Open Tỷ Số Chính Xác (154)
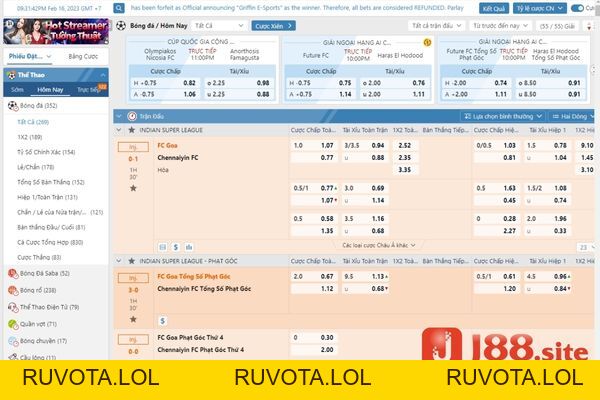 46,152
